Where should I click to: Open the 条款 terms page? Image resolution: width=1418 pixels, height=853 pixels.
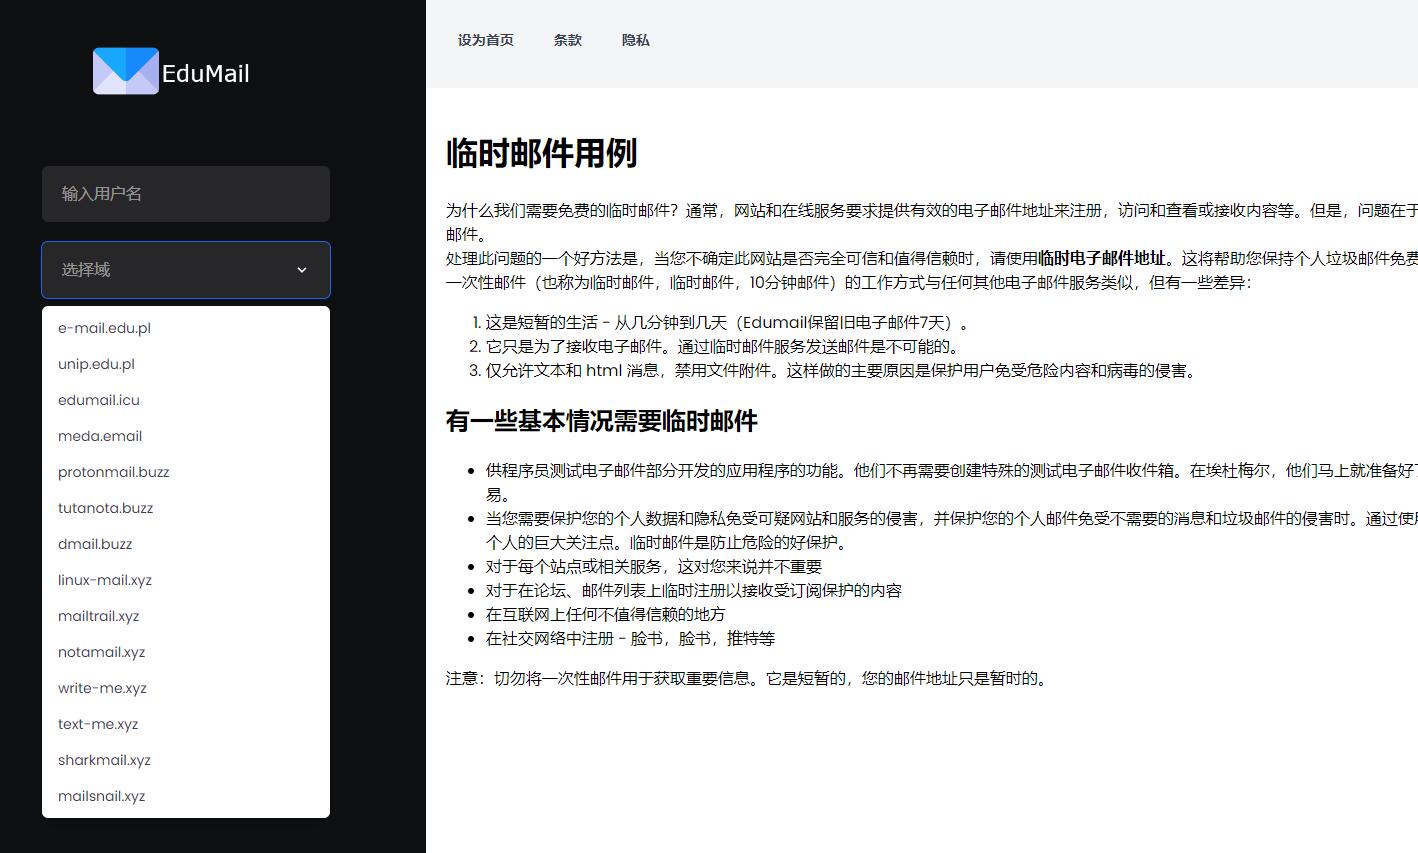567,40
